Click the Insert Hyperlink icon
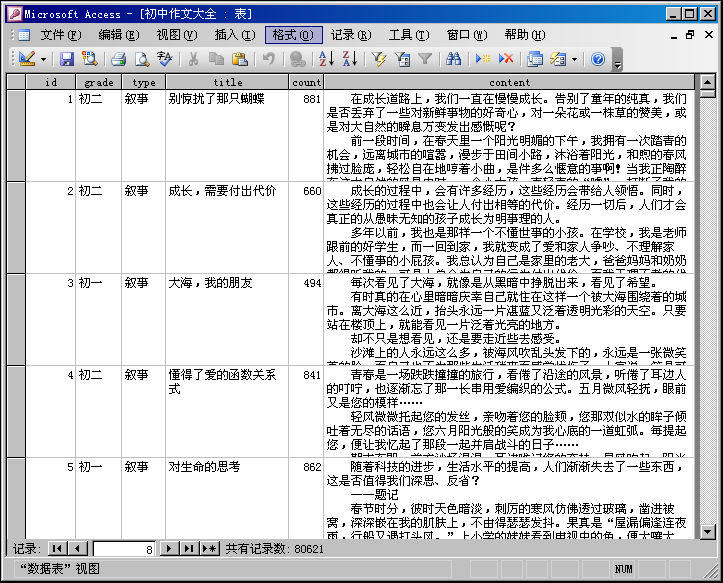Screen dimensions: 723x583 point(297,59)
